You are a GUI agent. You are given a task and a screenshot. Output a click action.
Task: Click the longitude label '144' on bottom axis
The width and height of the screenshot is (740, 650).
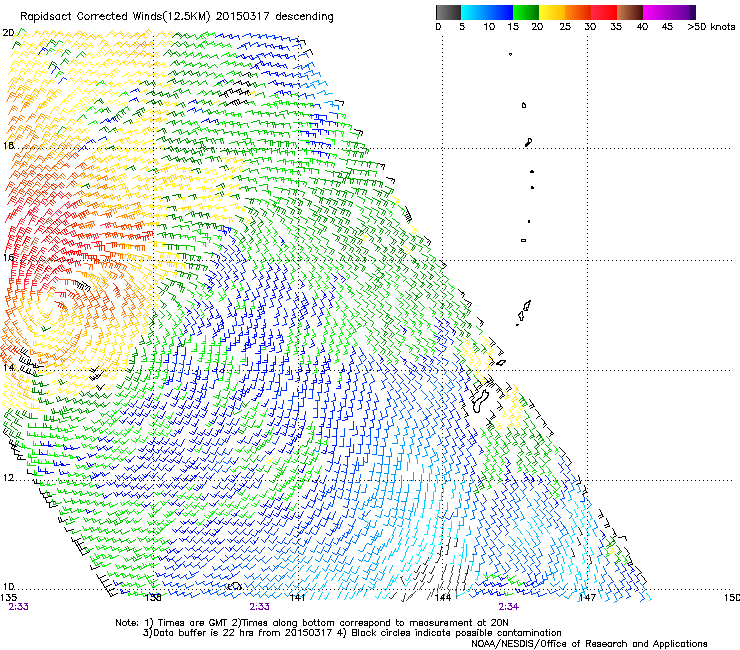tap(442, 598)
